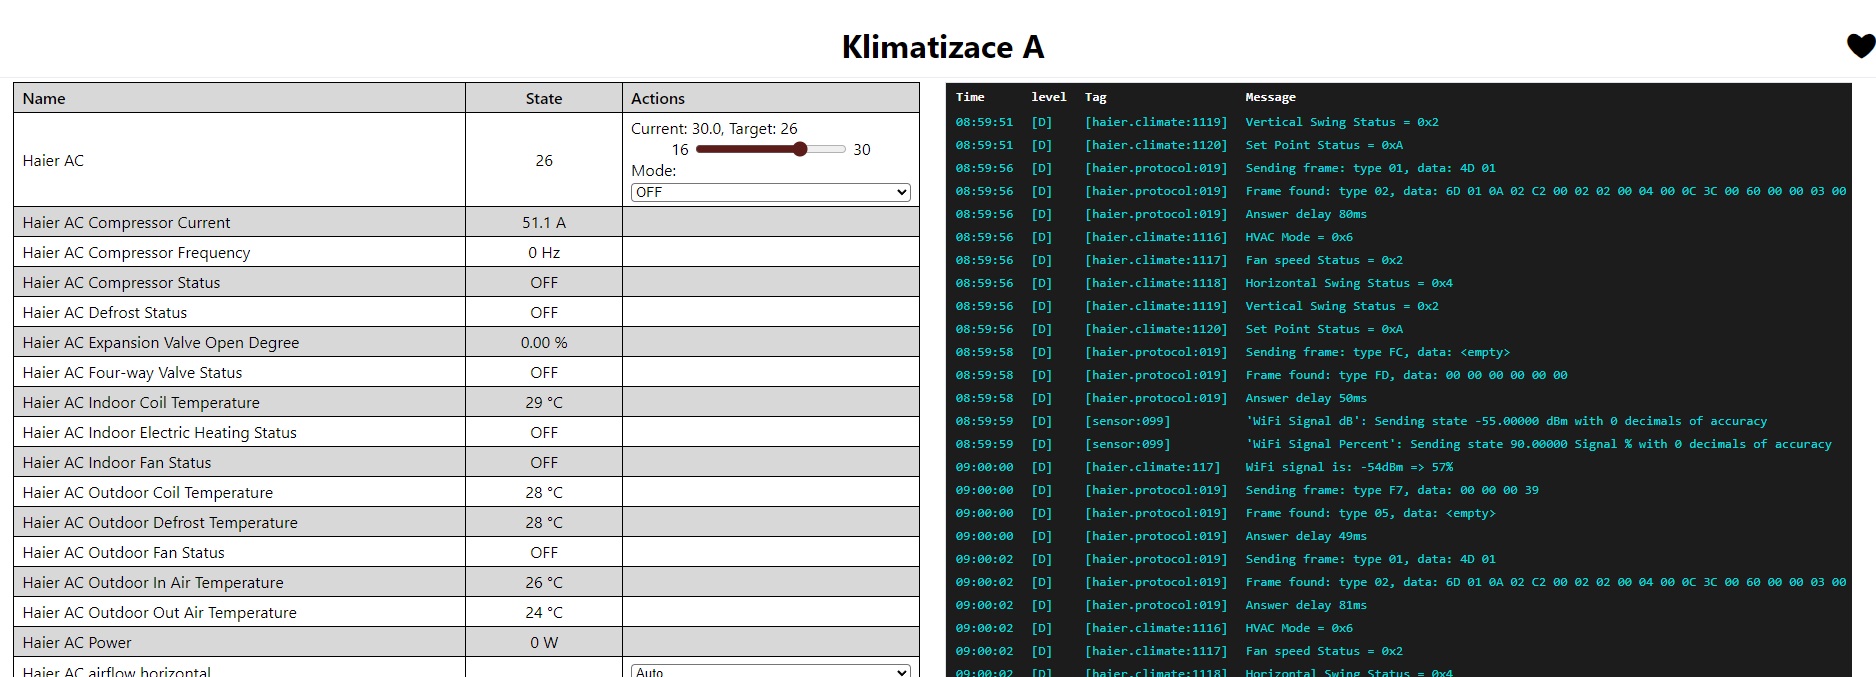Click the 'Answer delay 50ms' log message
The width and height of the screenshot is (1876, 677).
[x=1306, y=398]
